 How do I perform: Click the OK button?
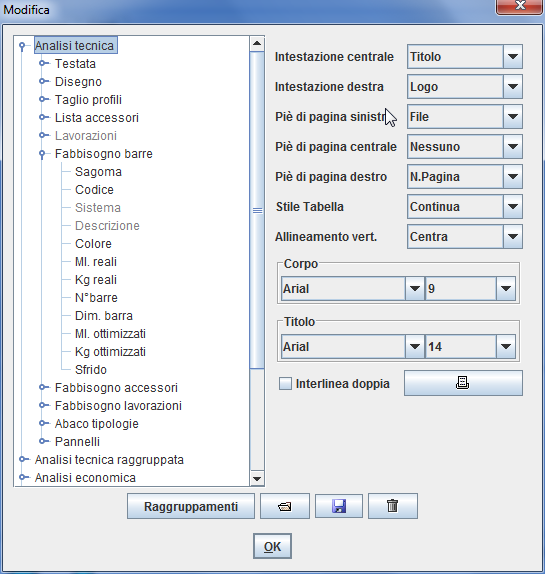[x=272, y=546]
